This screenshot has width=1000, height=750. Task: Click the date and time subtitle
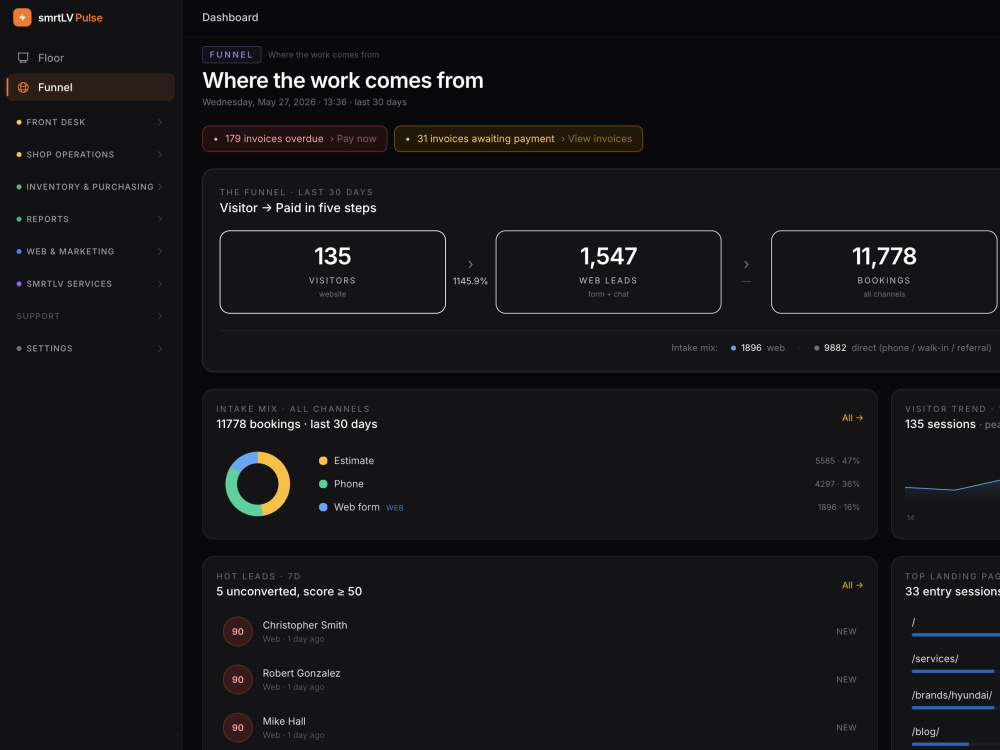(x=304, y=102)
